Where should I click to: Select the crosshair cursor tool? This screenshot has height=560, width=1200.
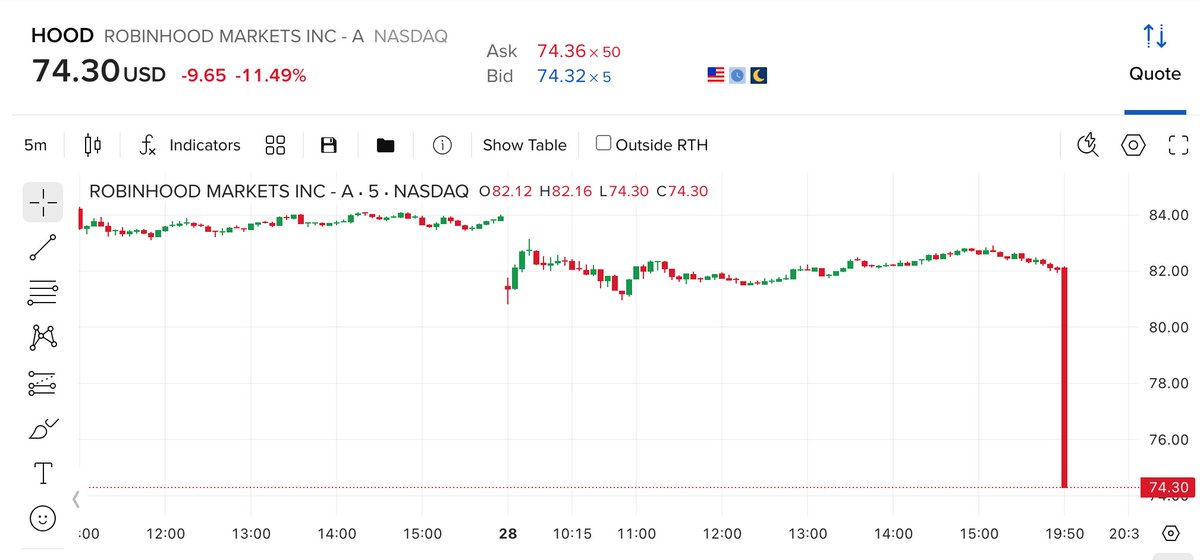(43, 203)
